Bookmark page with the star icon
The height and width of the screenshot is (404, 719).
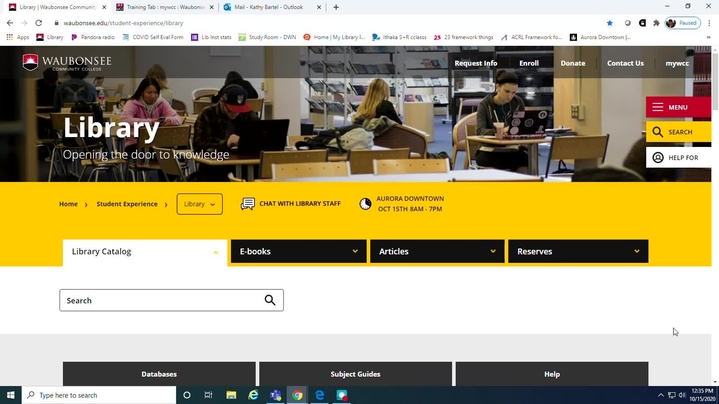[609, 23]
